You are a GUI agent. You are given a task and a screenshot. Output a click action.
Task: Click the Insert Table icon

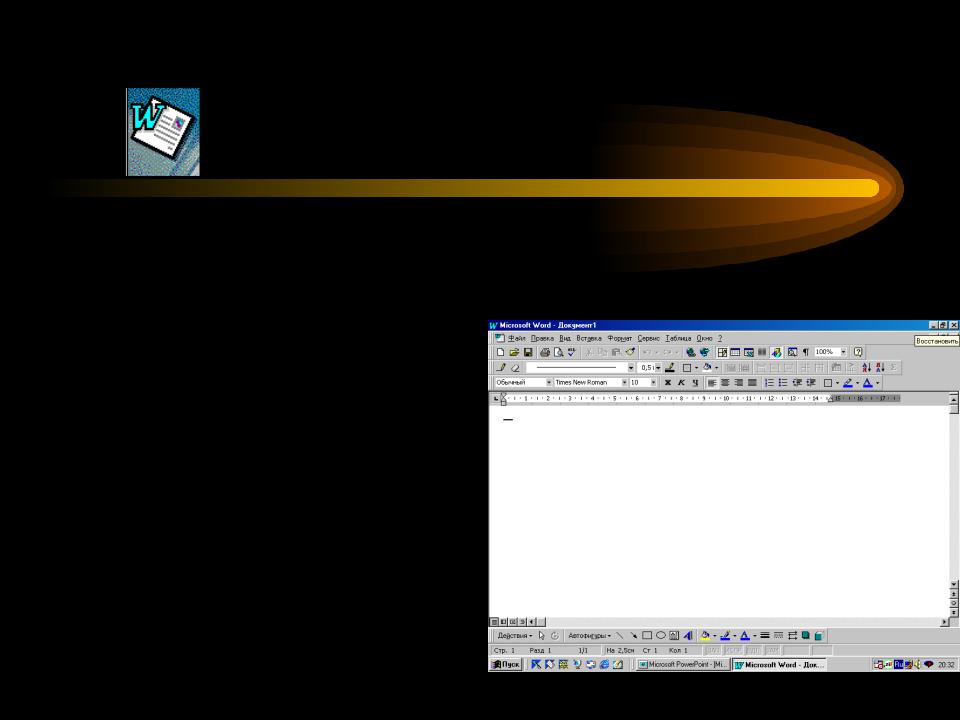[x=735, y=352]
